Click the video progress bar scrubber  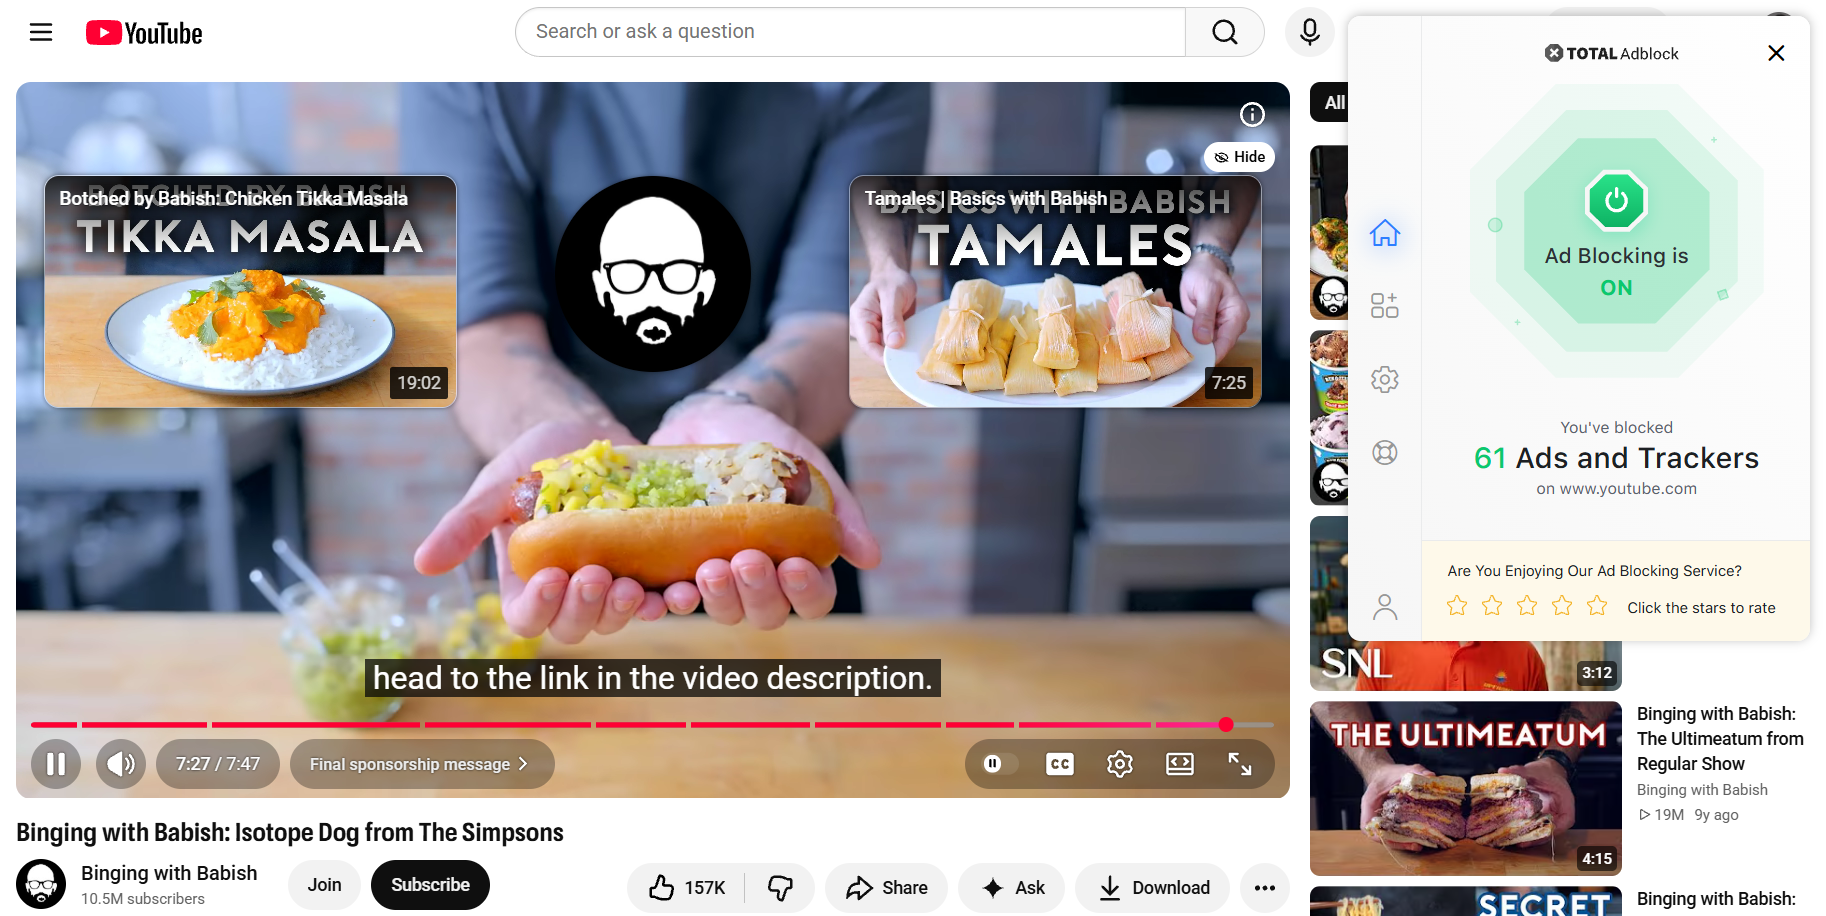tap(1226, 724)
